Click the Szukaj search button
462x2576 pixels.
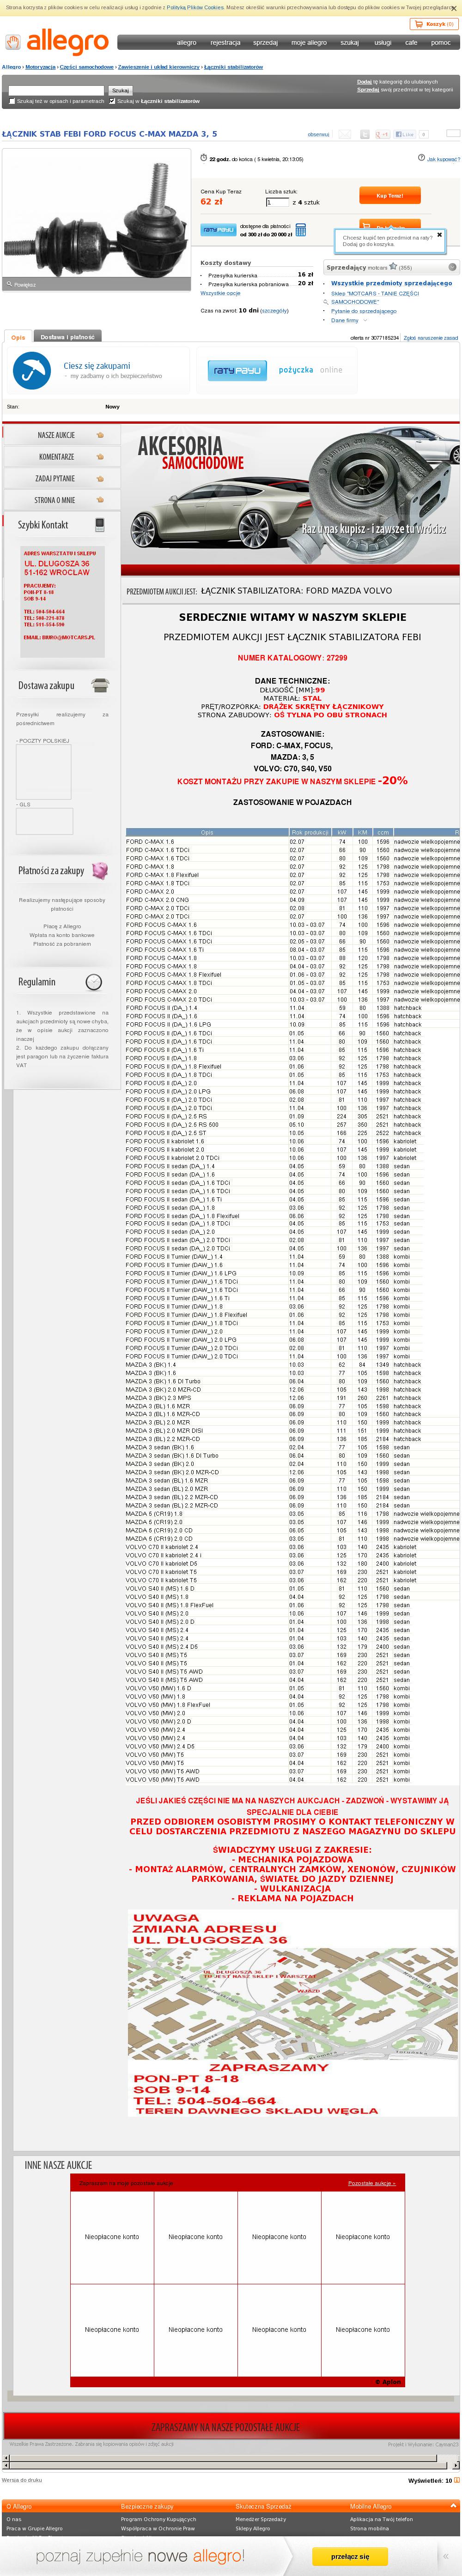[120, 90]
